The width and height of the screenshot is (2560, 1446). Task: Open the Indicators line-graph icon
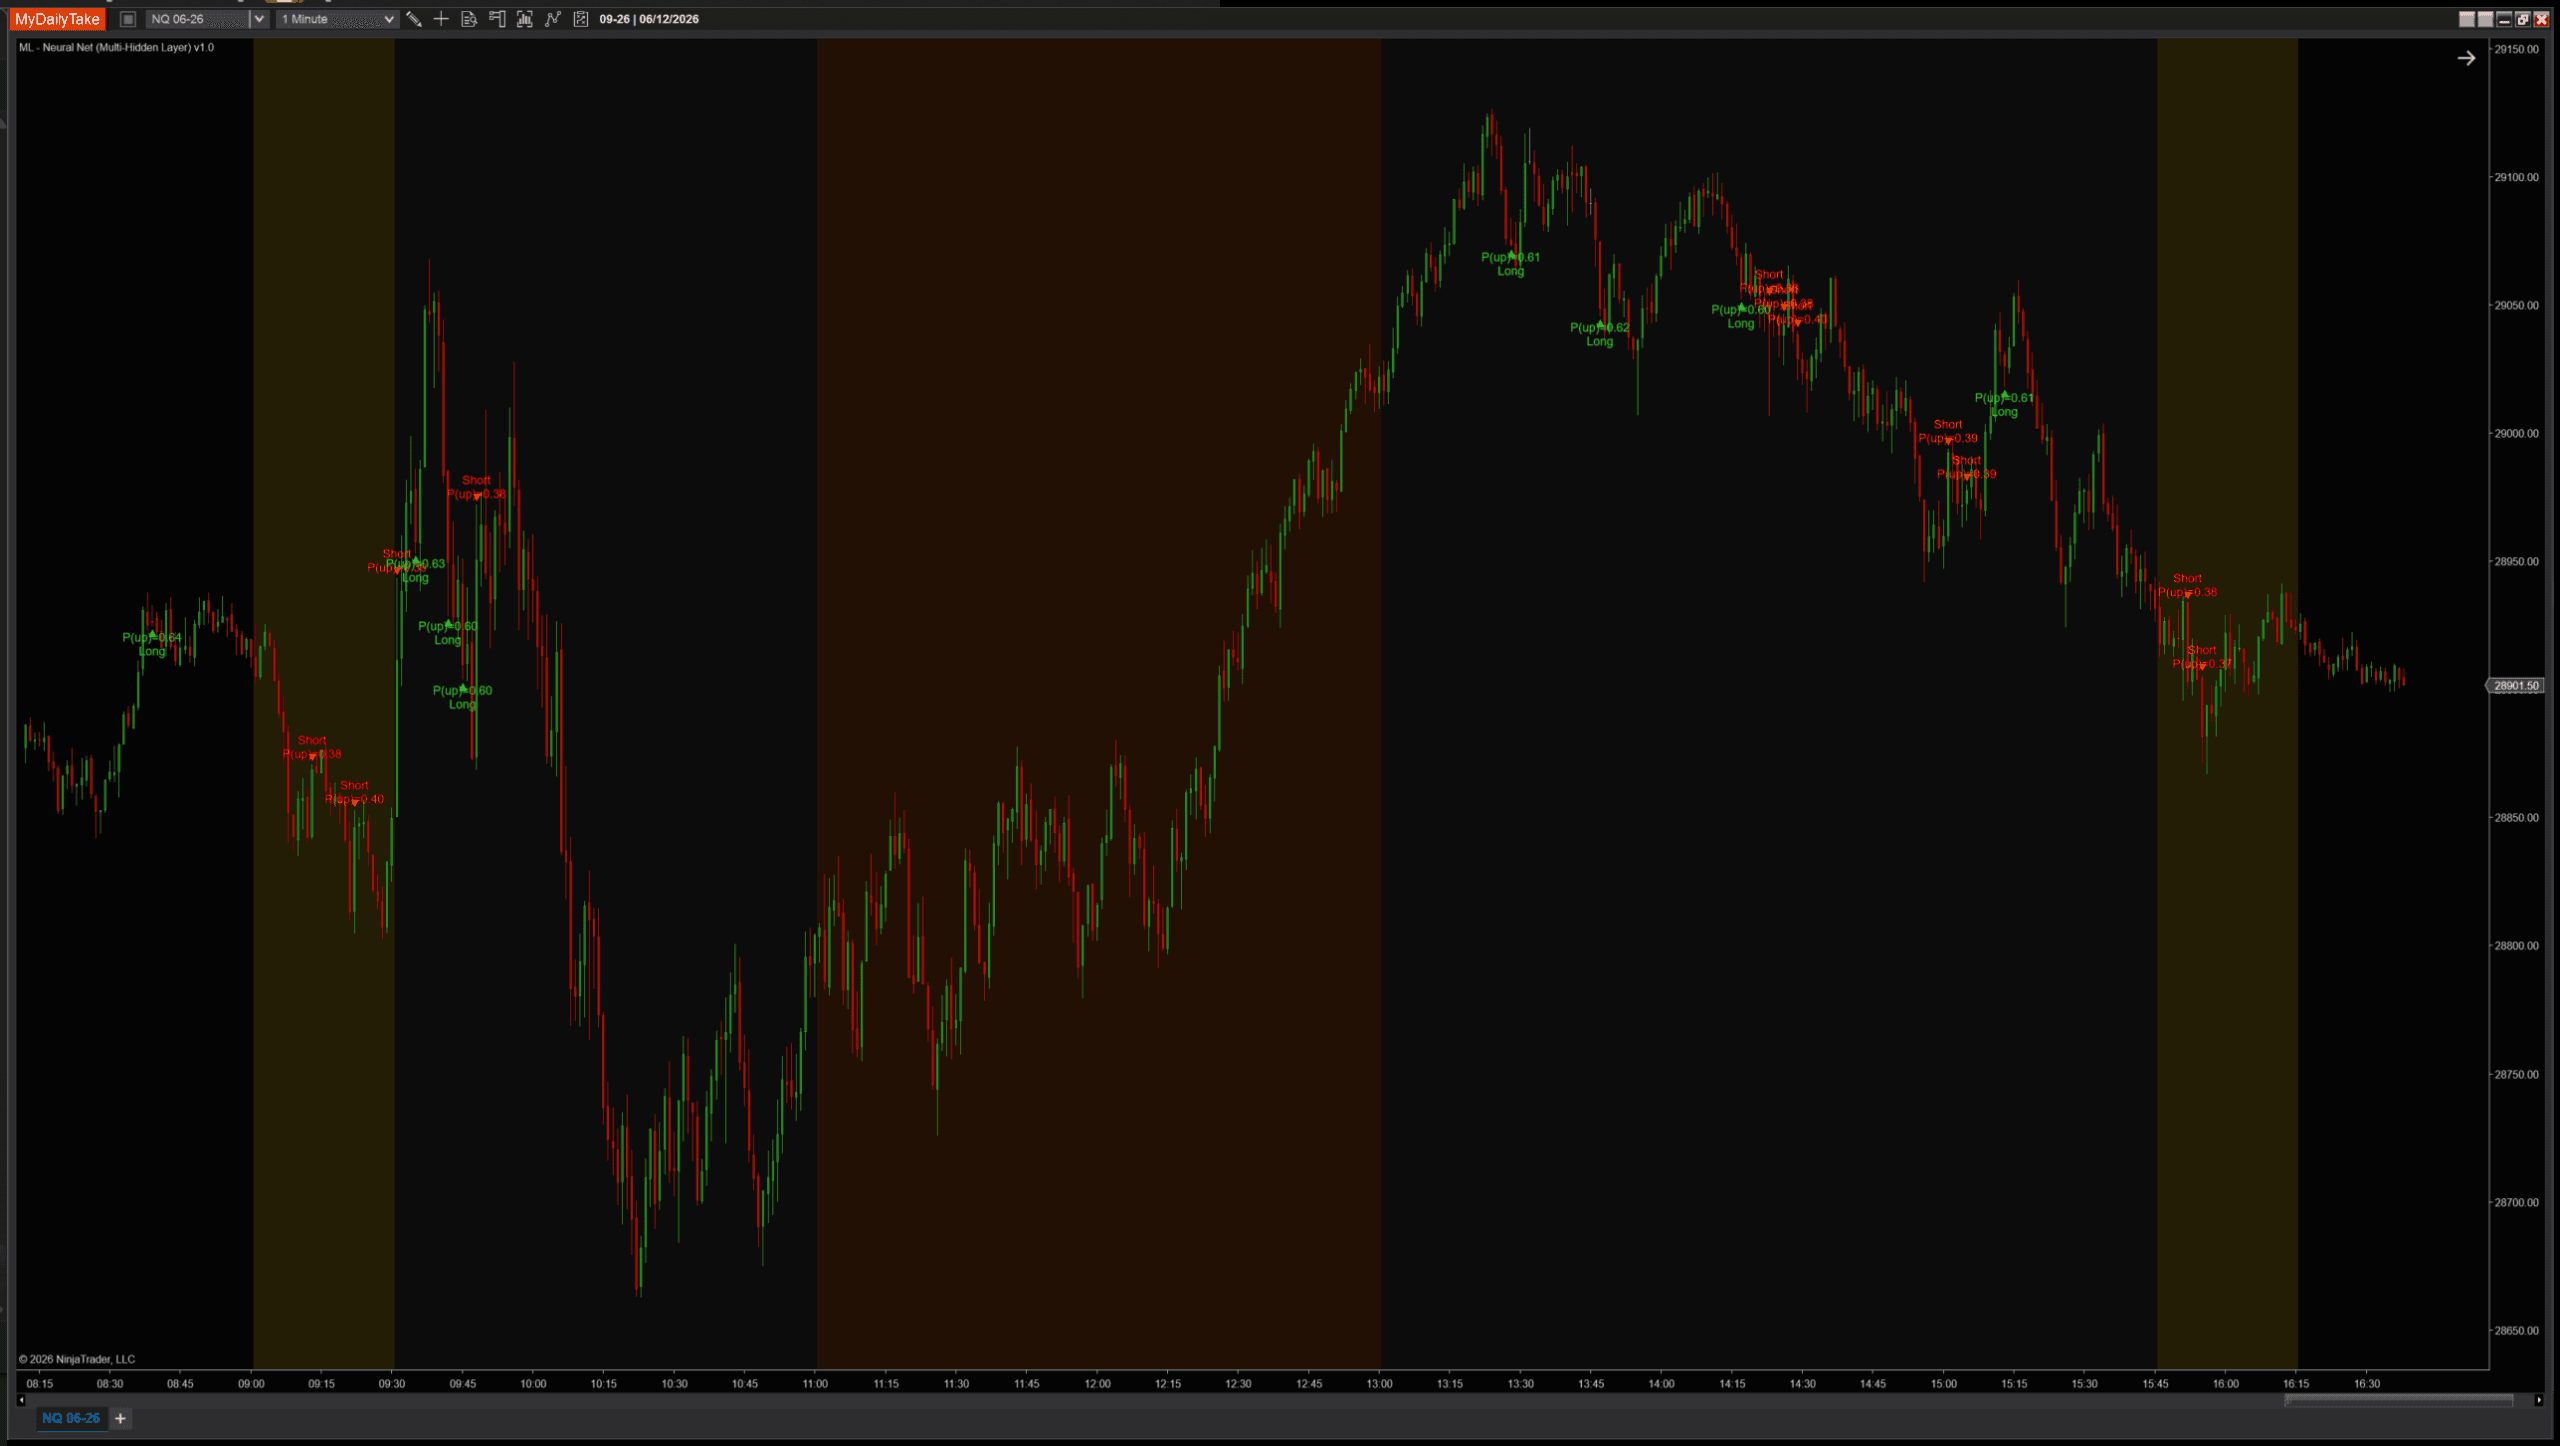click(553, 19)
